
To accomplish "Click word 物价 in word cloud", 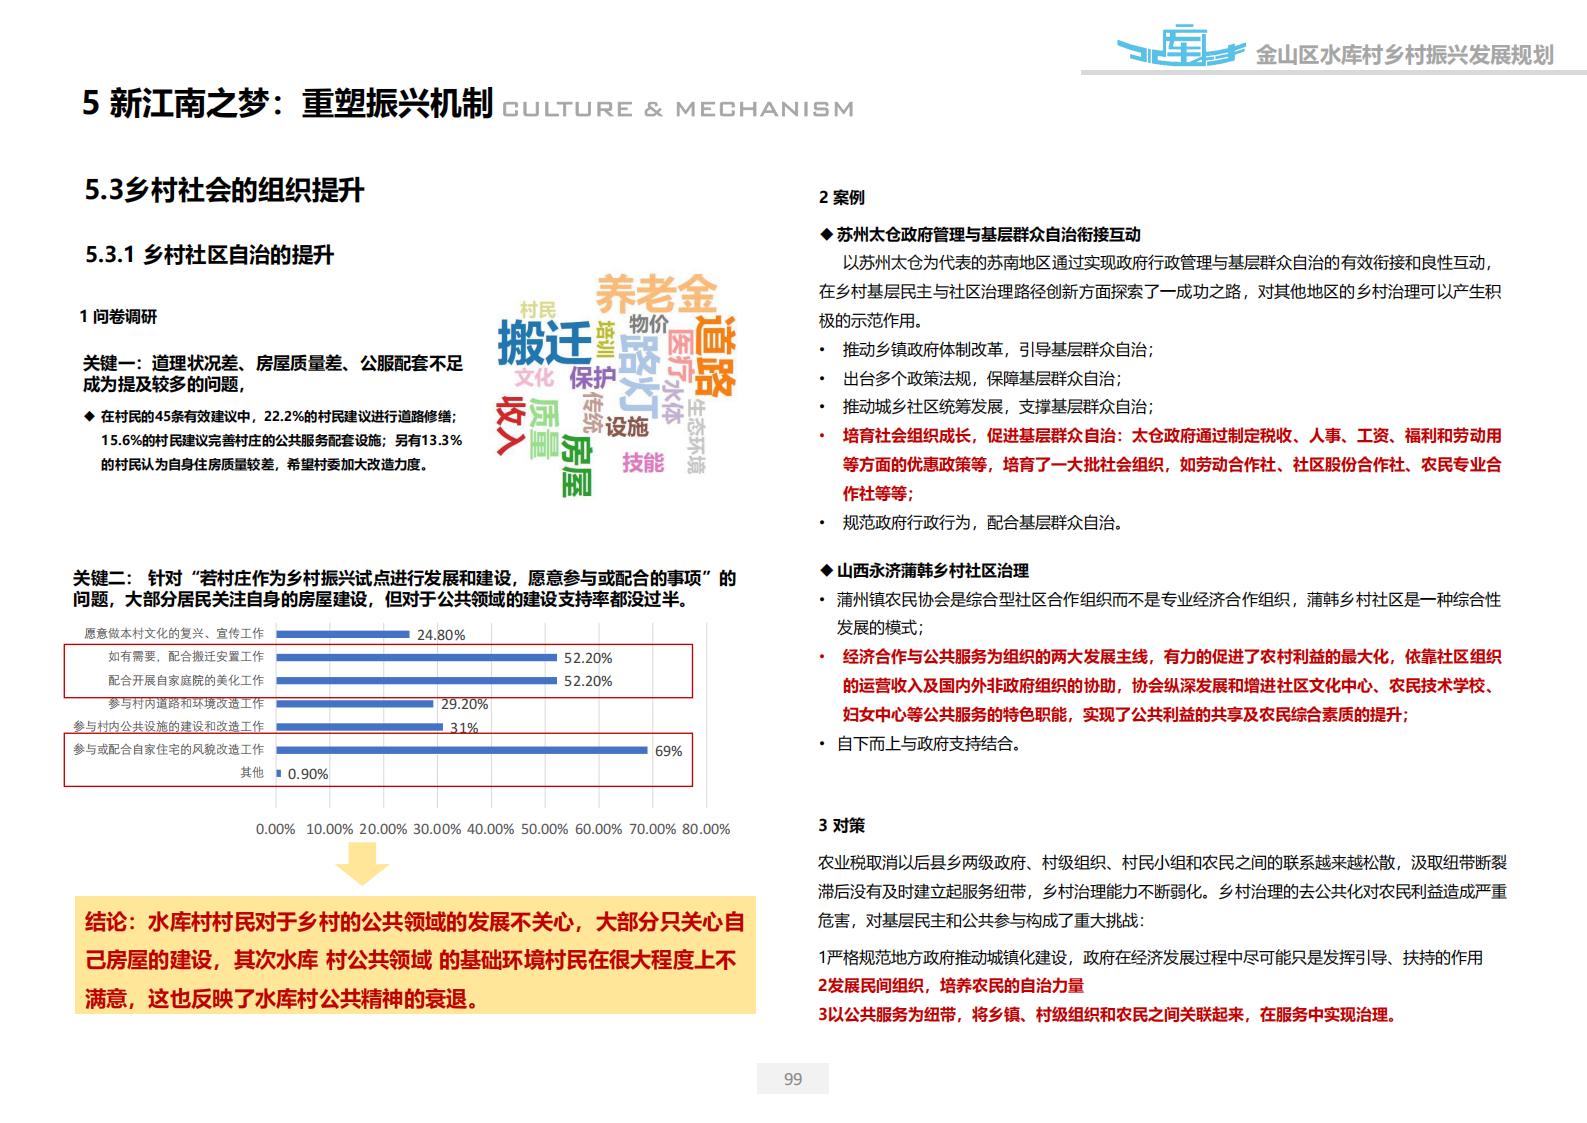I will point(649,324).
